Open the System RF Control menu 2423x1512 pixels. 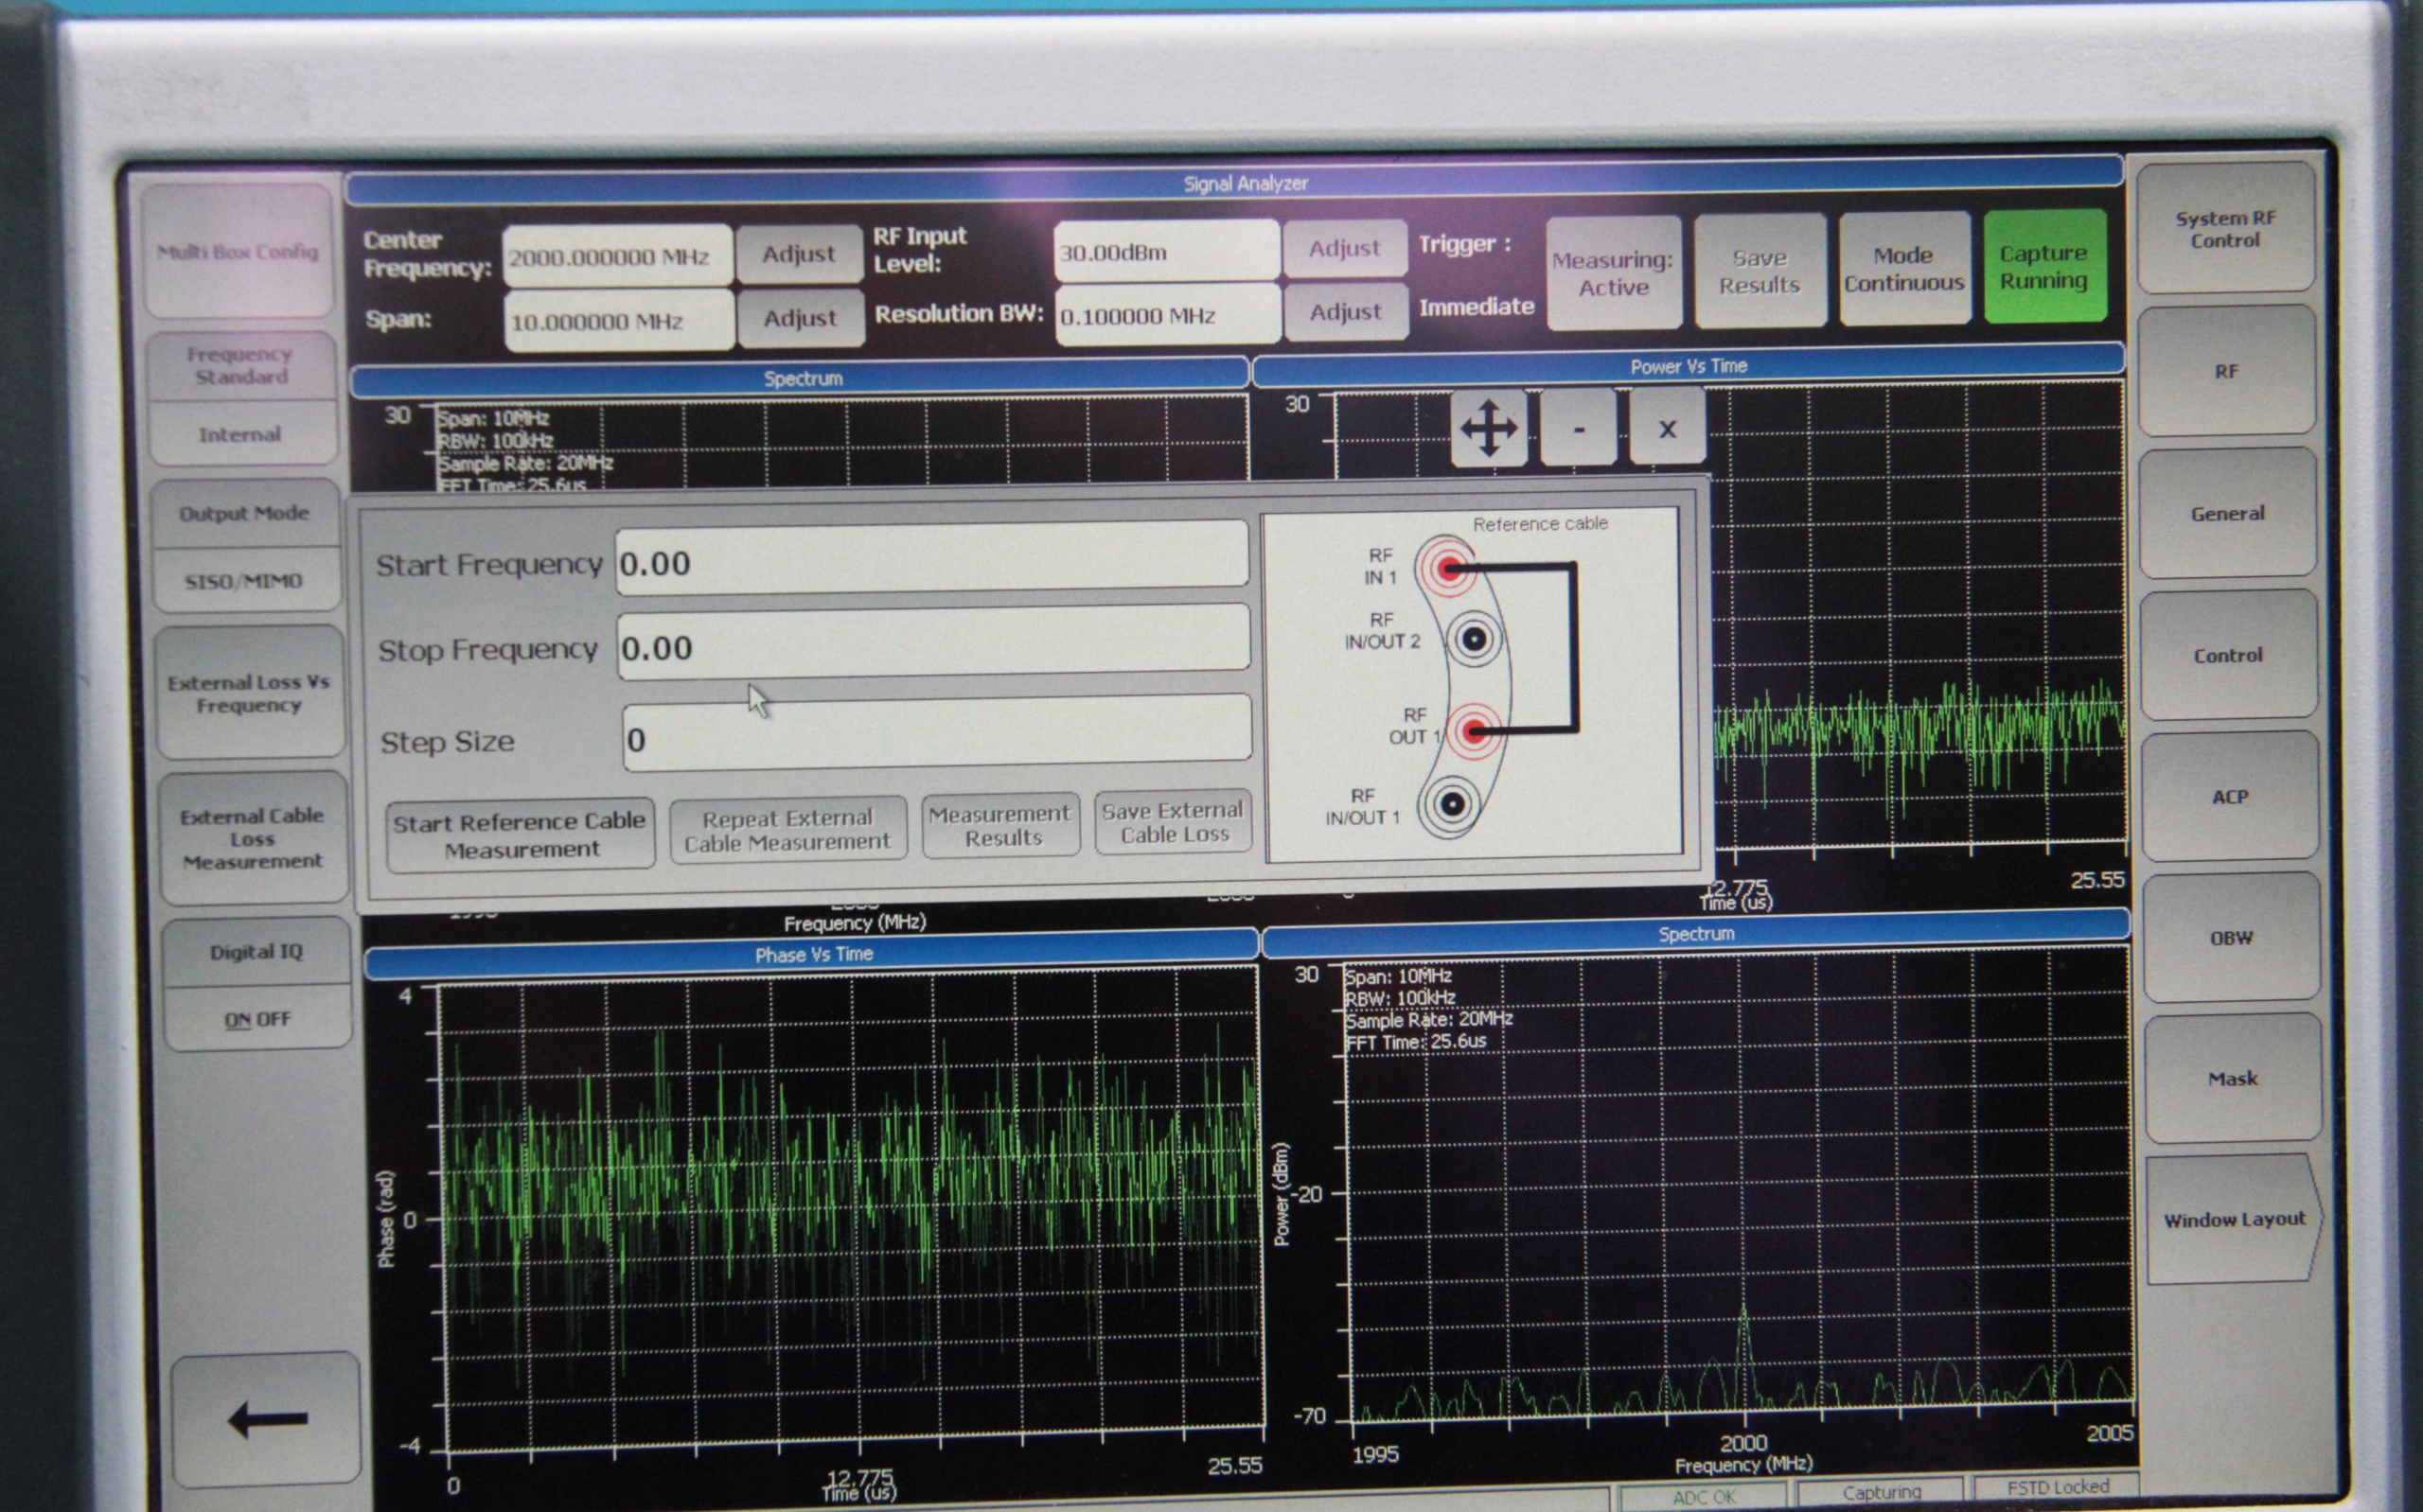[2225, 229]
